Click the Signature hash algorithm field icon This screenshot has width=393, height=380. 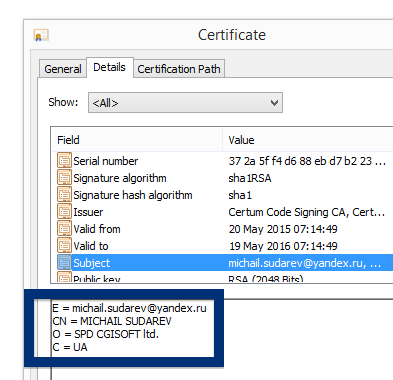(x=64, y=194)
